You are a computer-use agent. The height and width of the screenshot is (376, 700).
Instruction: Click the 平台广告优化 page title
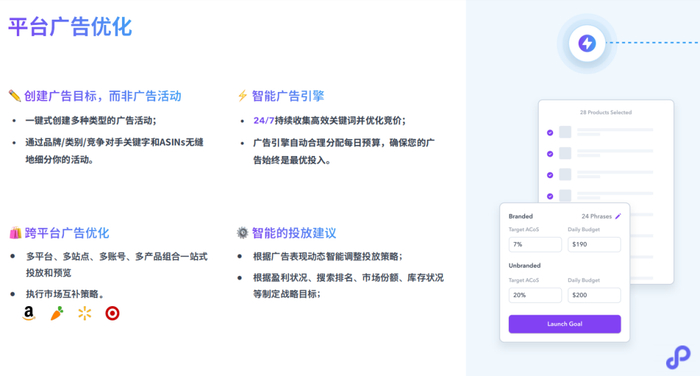(x=70, y=27)
